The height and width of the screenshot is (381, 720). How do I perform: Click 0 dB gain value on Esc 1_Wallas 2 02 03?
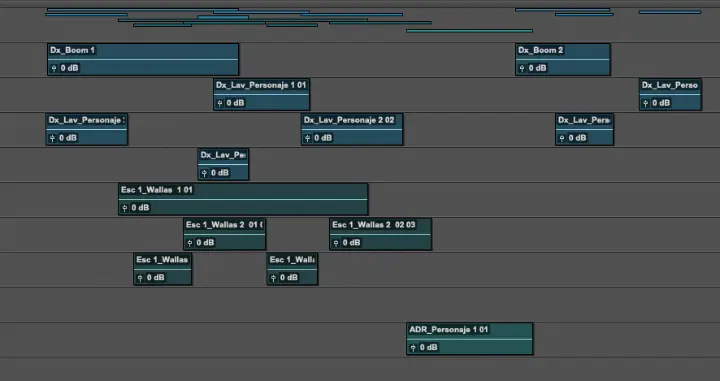[x=351, y=243]
